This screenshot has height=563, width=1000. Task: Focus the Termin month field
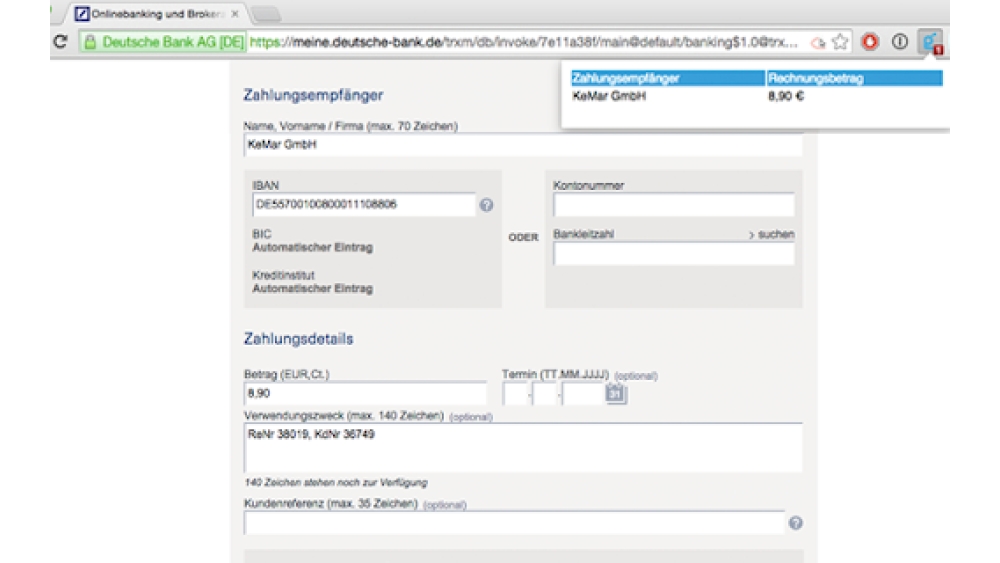point(545,393)
